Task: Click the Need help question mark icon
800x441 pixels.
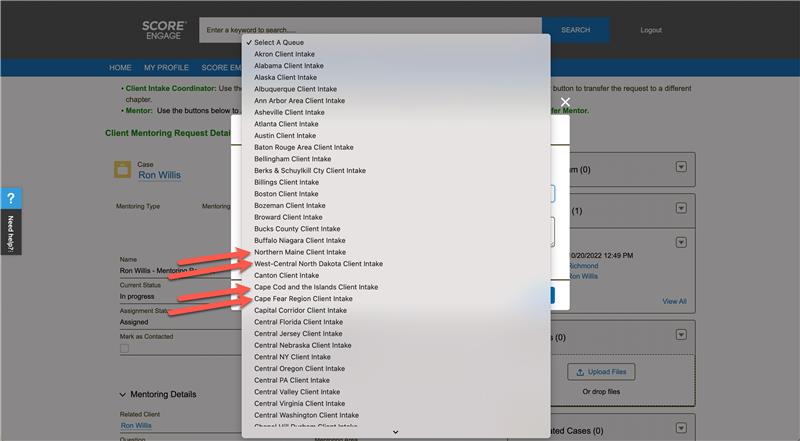Action: click(x=11, y=198)
